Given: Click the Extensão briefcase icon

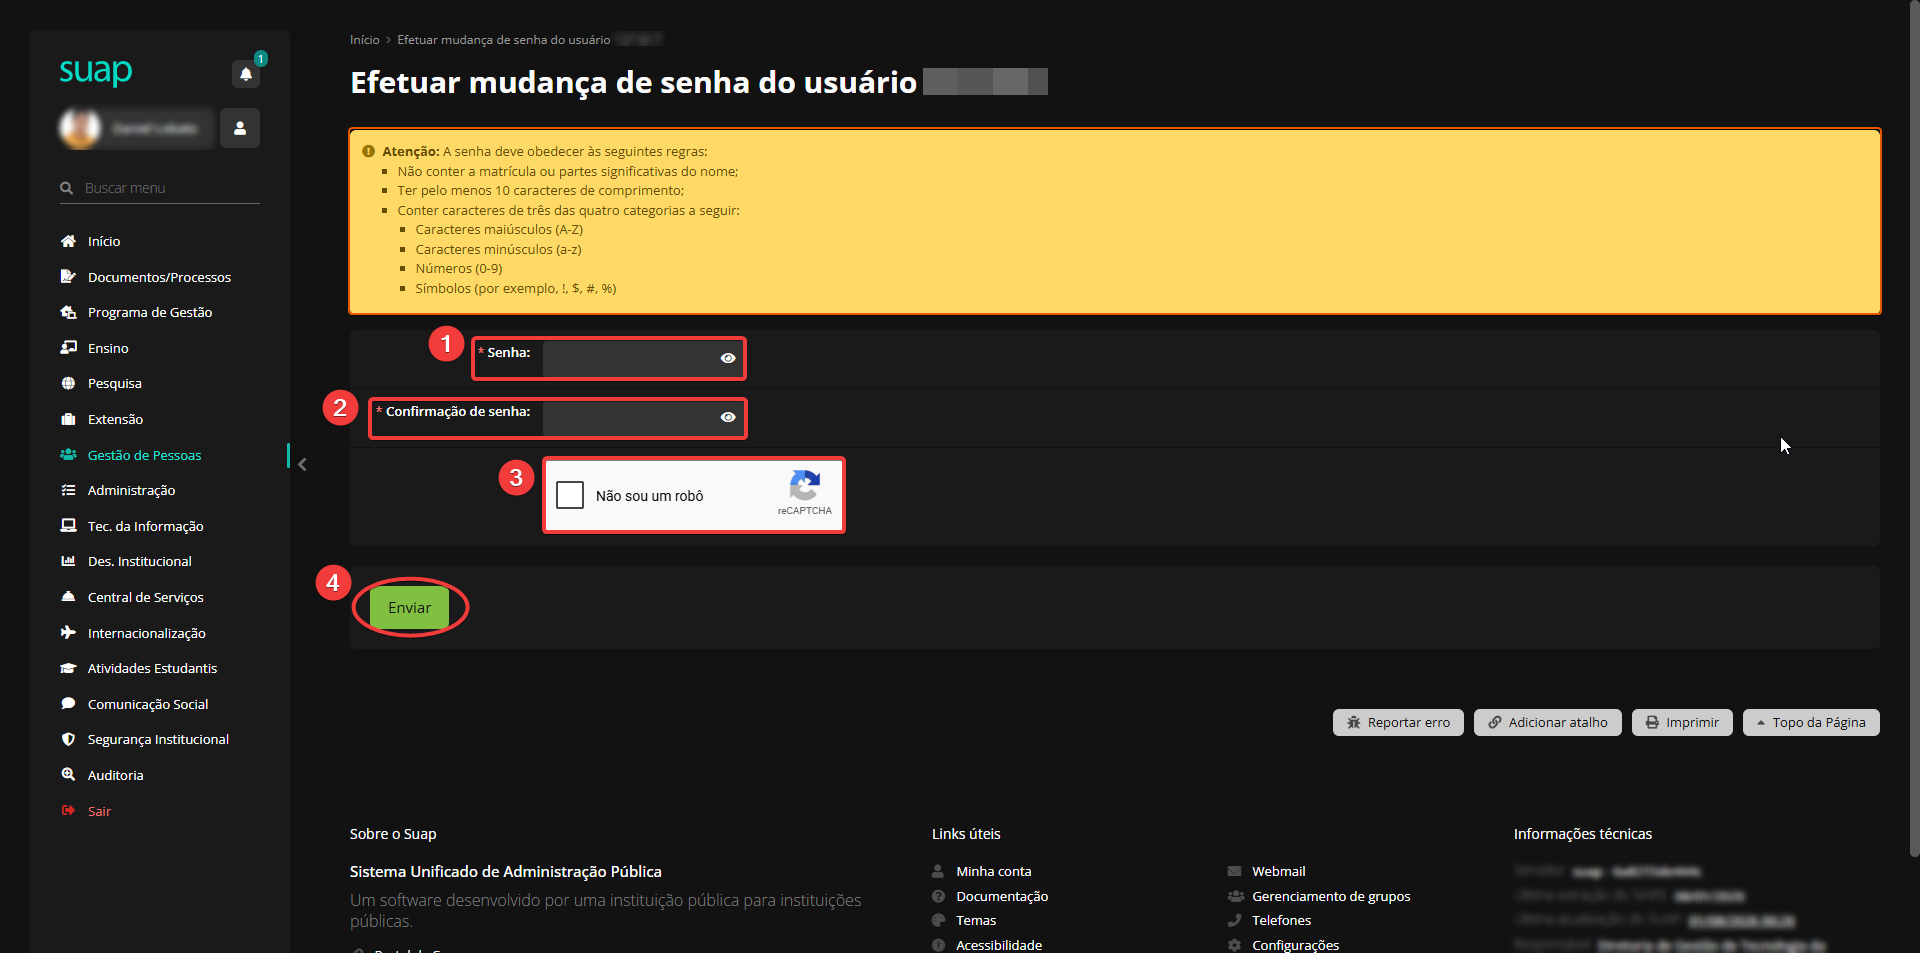Looking at the screenshot, I should coord(68,419).
